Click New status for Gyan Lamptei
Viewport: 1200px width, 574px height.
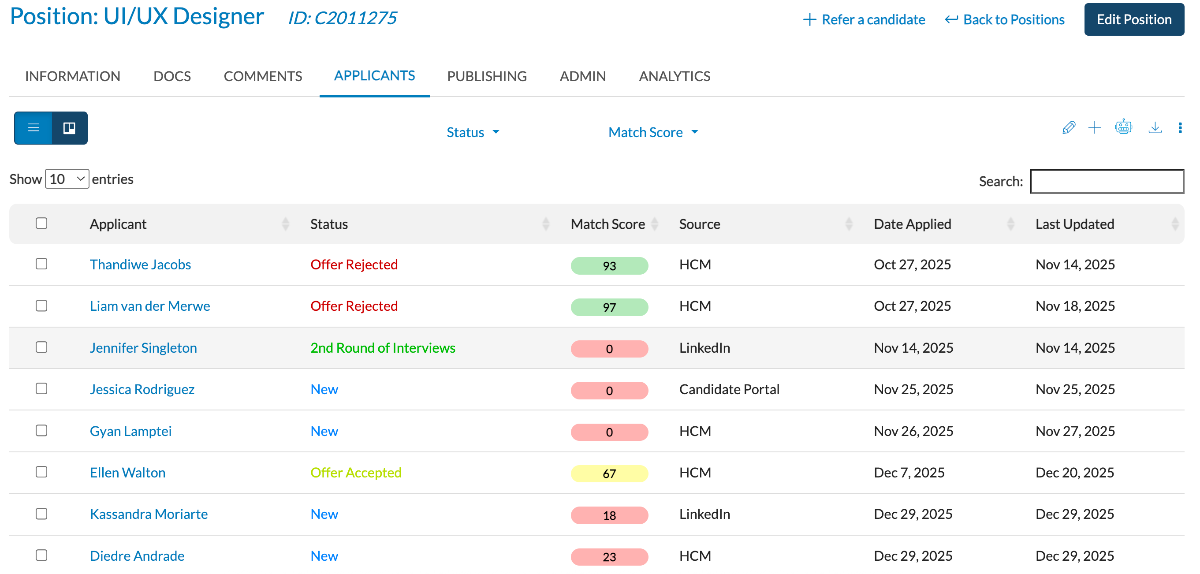click(x=324, y=431)
